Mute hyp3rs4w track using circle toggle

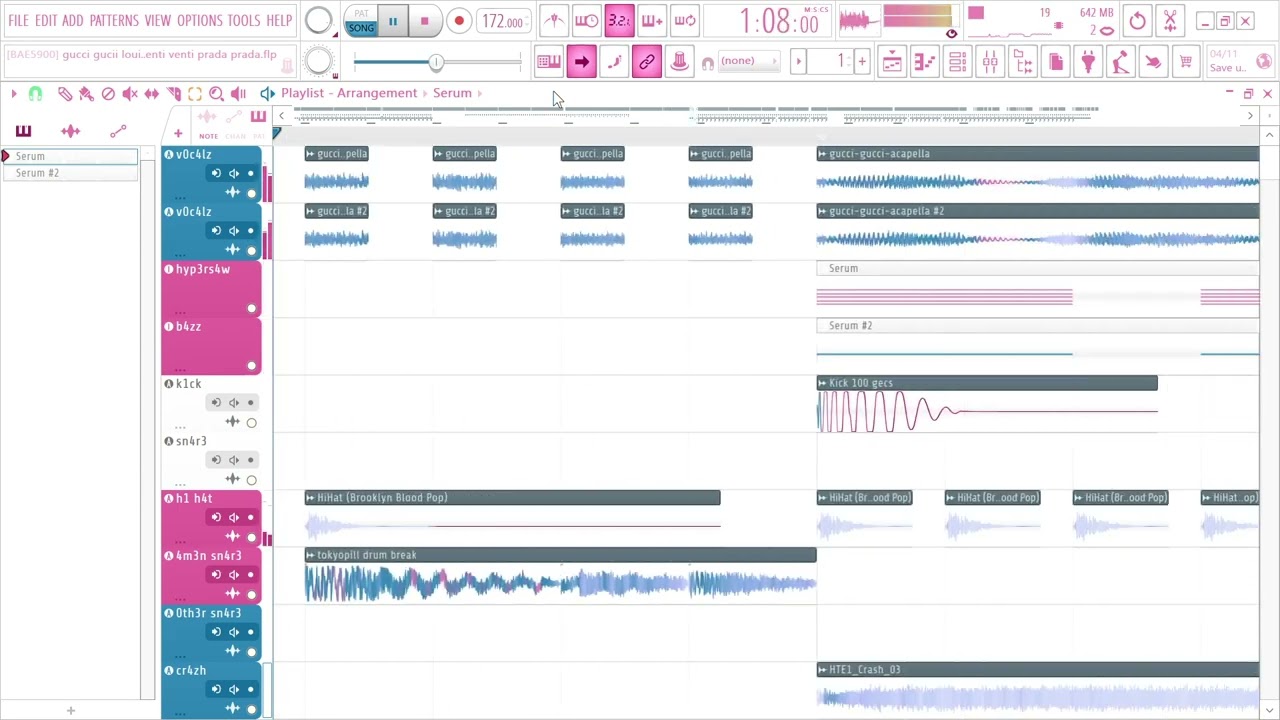pos(251,308)
